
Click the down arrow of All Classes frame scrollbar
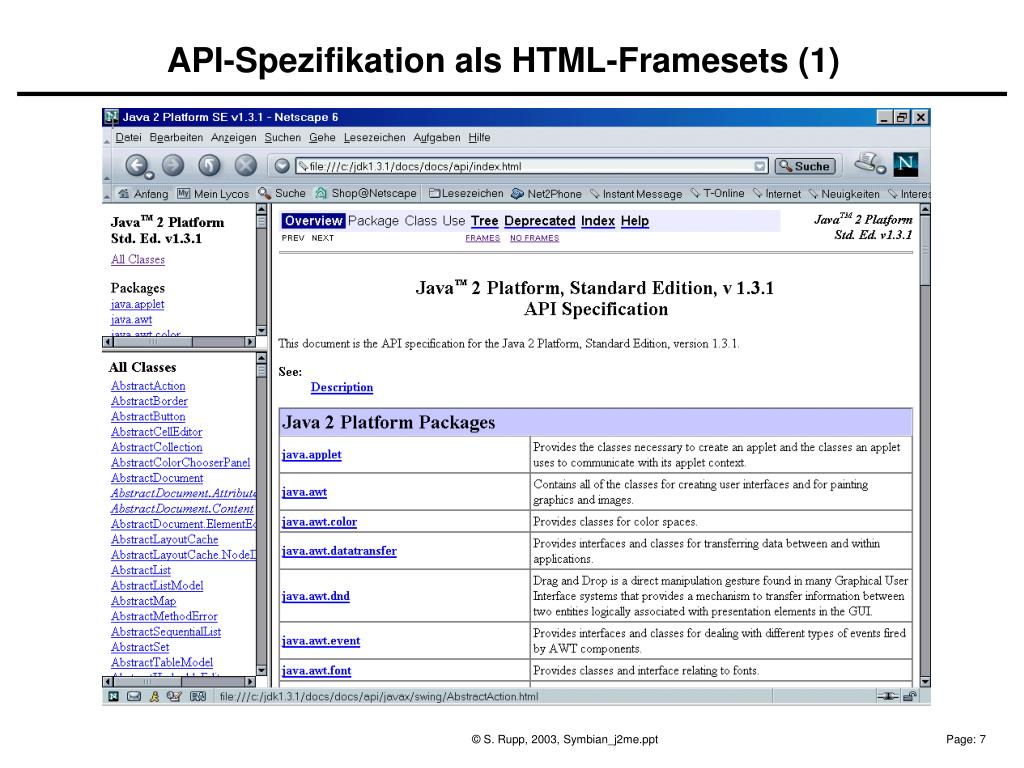[x=262, y=670]
